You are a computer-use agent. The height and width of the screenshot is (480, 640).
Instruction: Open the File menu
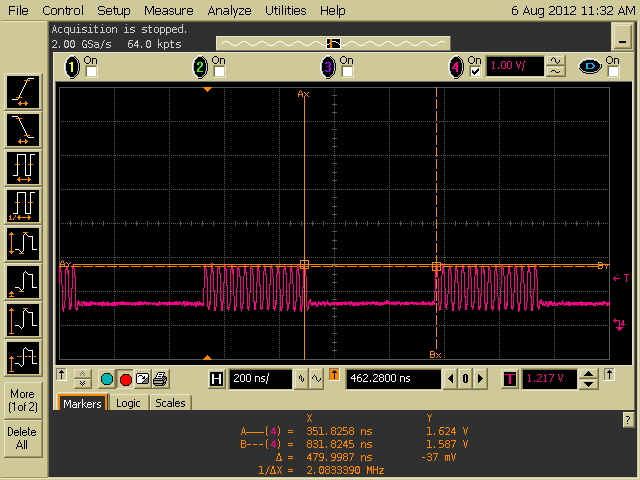(x=18, y=10)
